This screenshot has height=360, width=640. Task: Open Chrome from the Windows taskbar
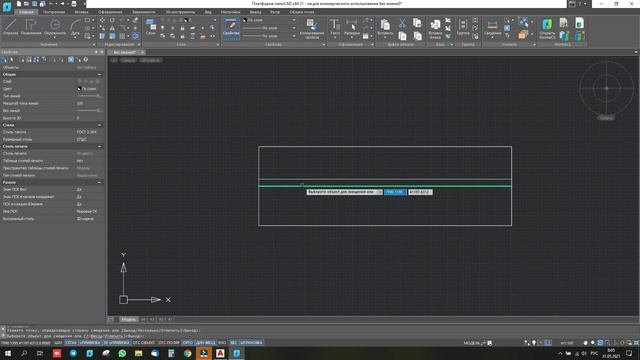pyautogui.click(x=187, y=353)
